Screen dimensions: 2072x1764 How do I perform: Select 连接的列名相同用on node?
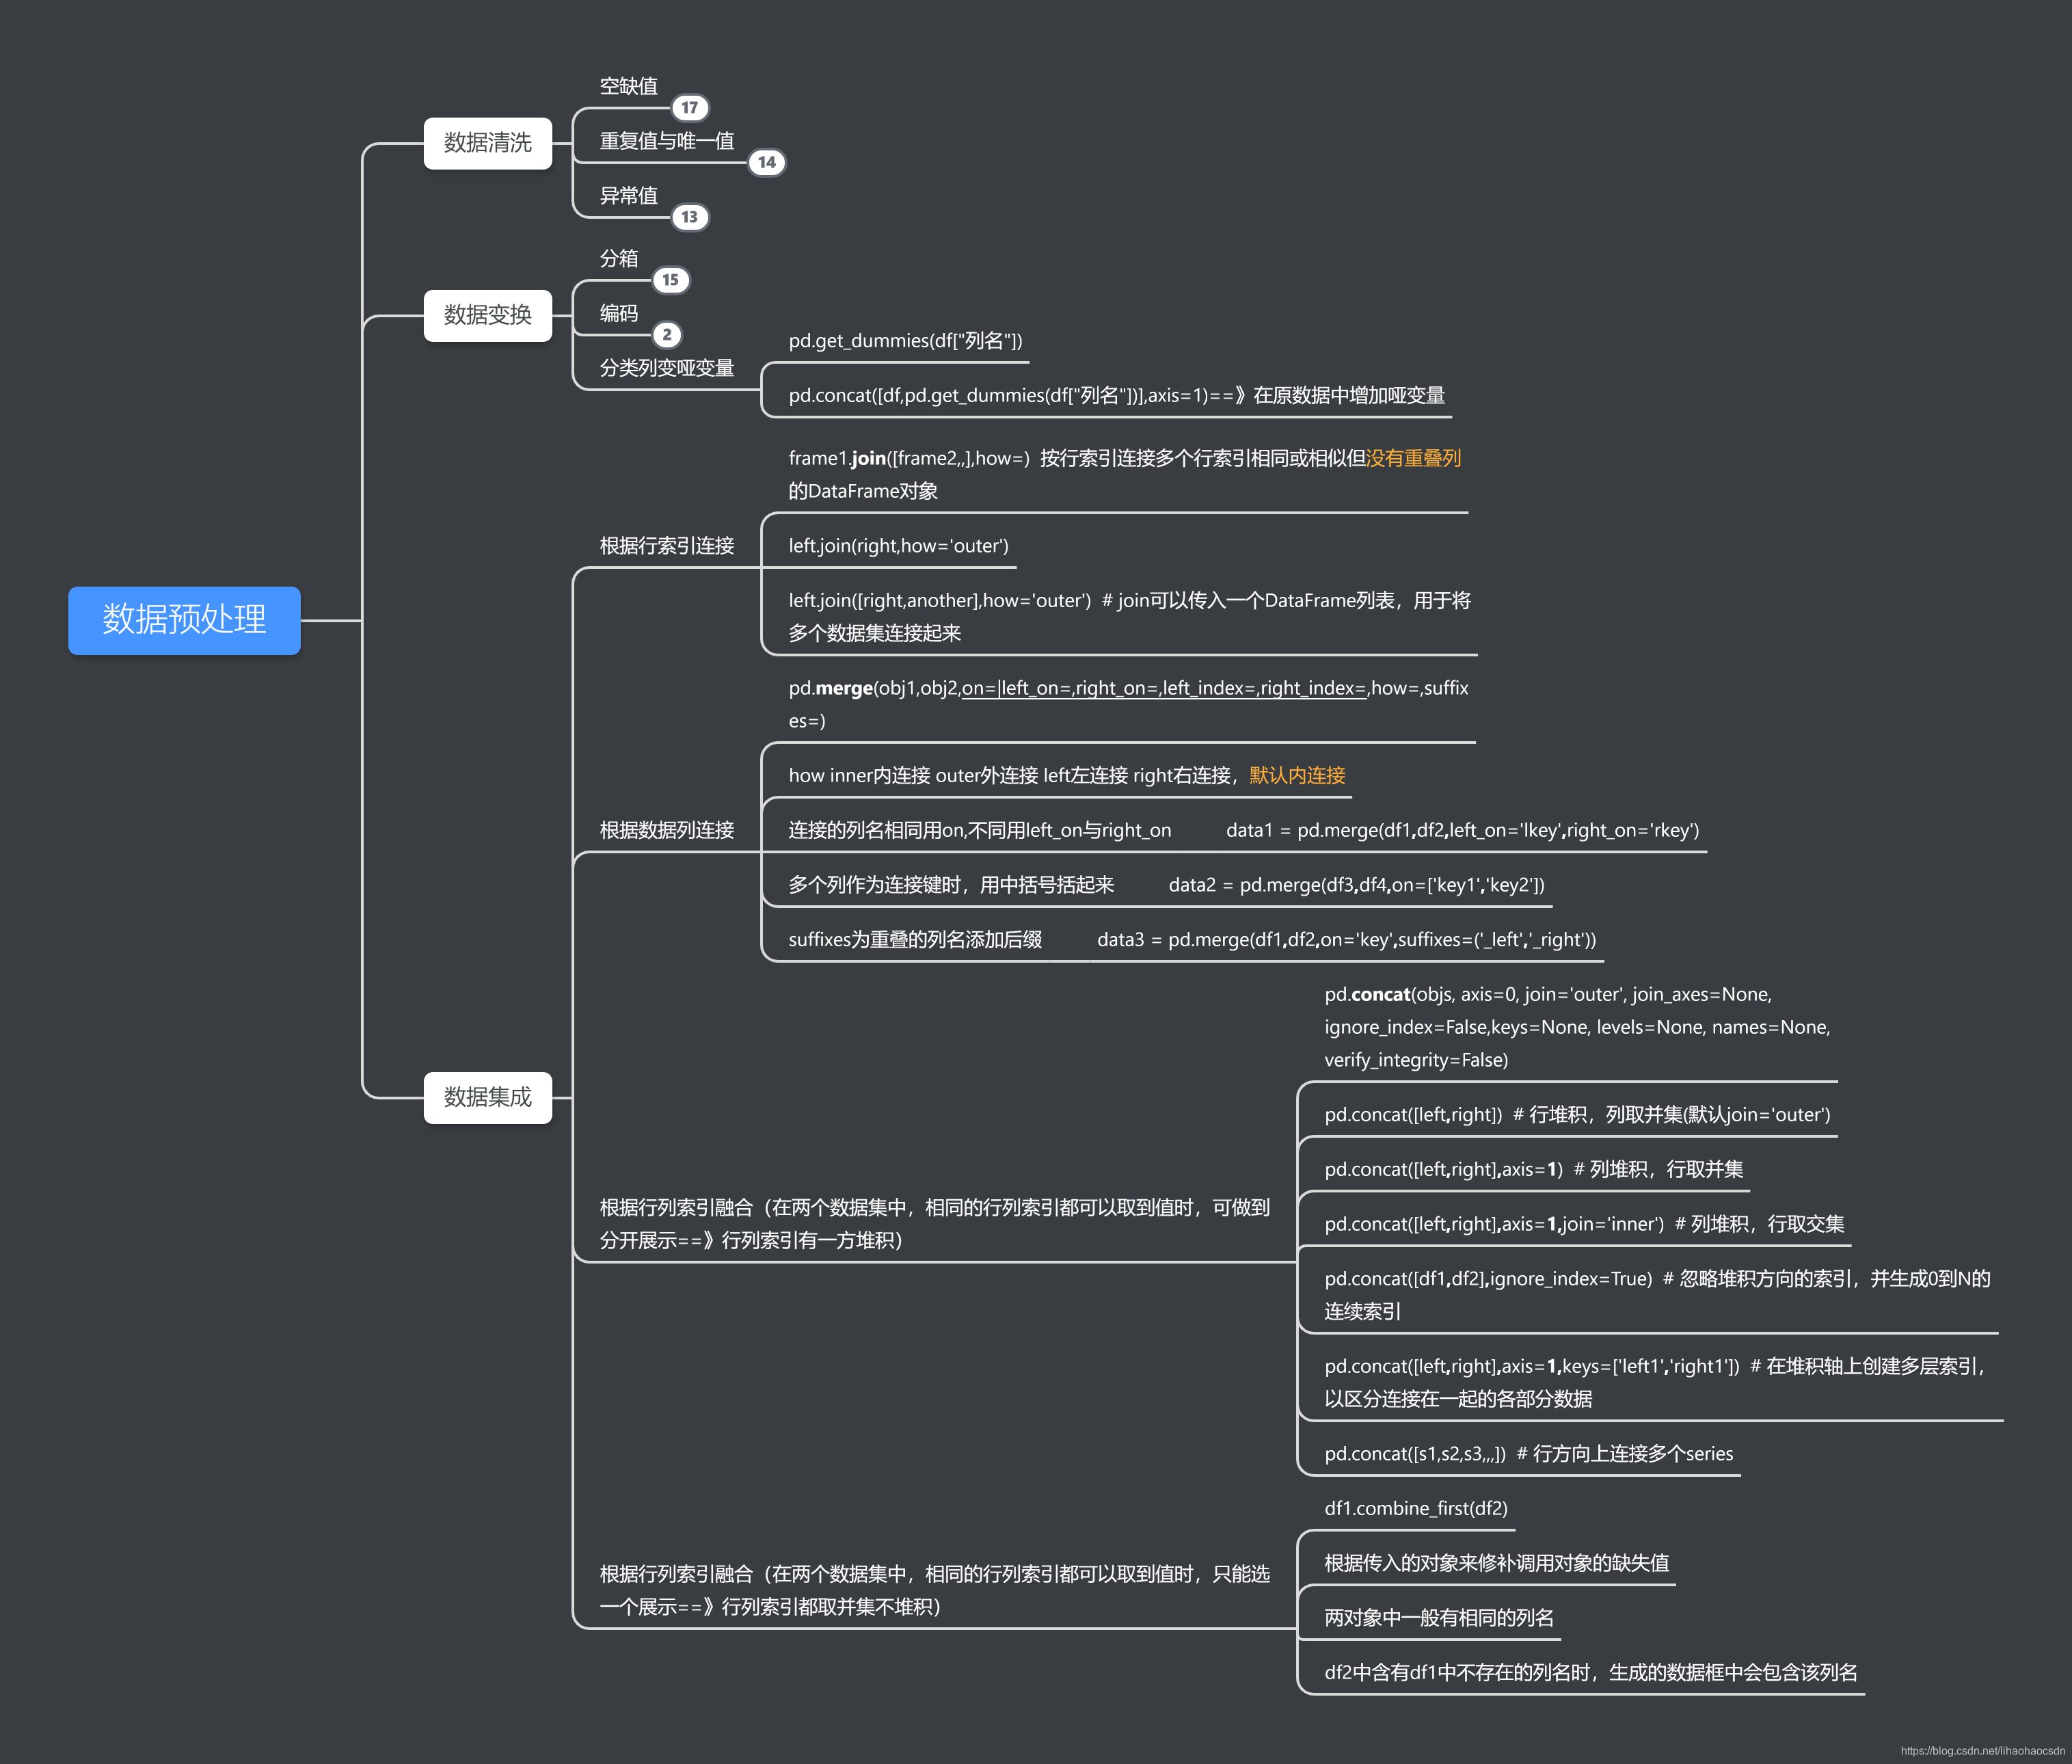1243,830
